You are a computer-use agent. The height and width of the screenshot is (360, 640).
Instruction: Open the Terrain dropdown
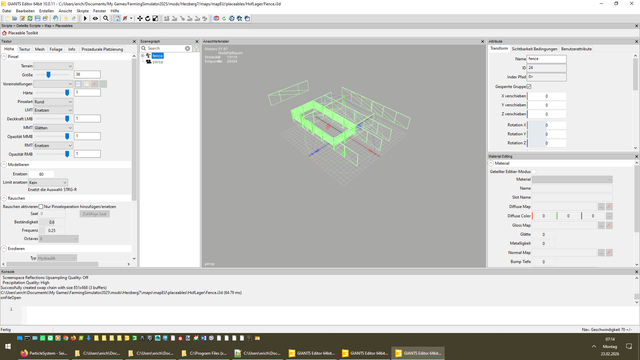coord(53,66)
